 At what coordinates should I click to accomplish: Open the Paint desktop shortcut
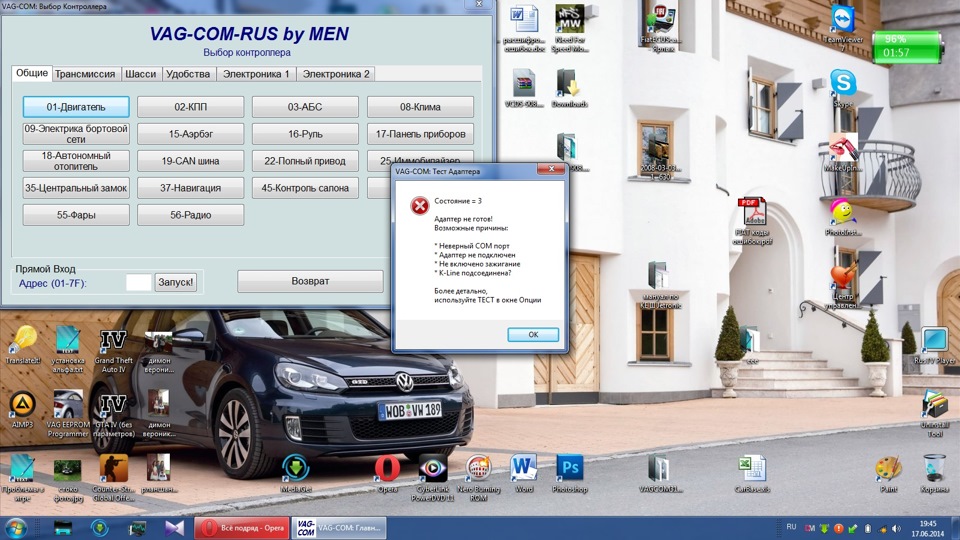(x=888, y=474)
